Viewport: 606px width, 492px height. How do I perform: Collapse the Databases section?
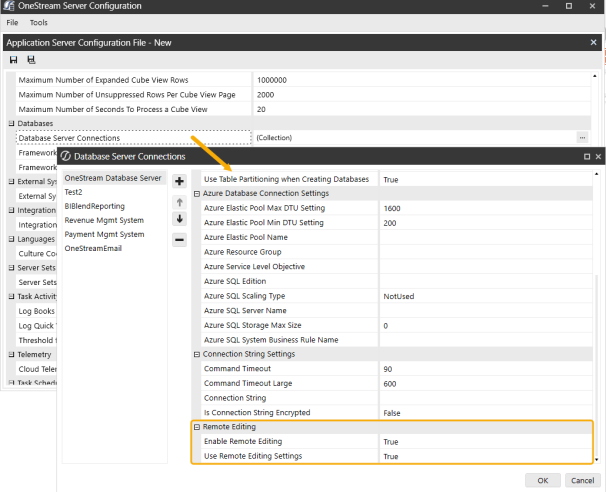coord(12,123)
